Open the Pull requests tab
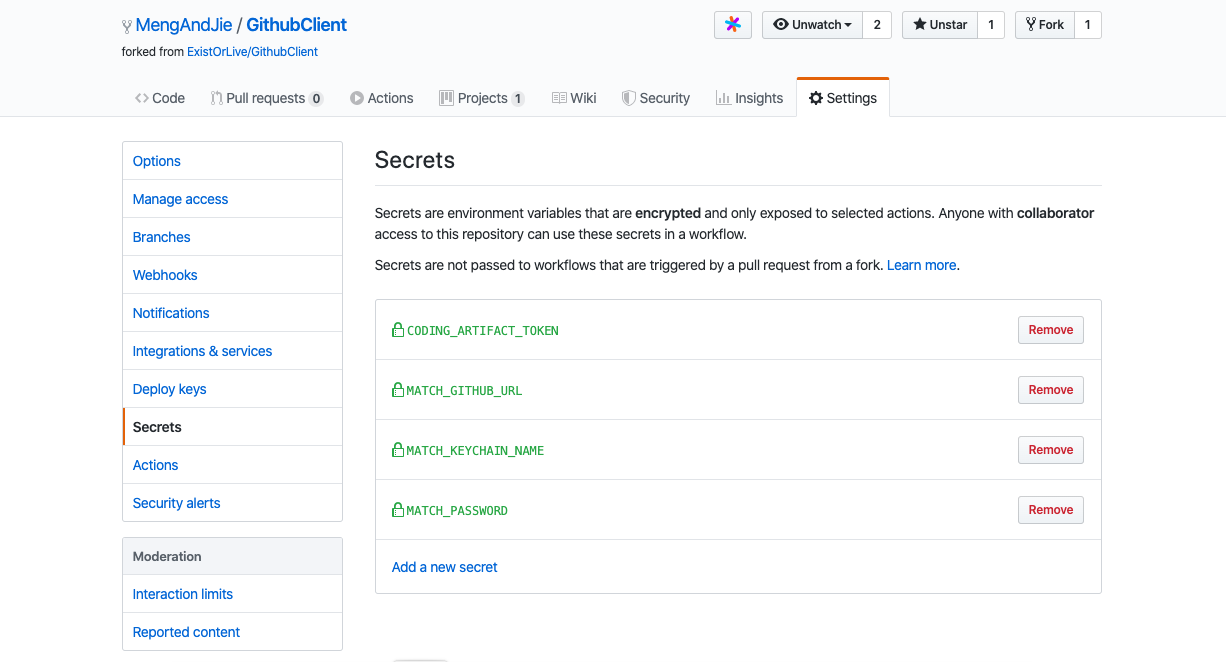1226x662 pixels. click(x=265, y=98)
